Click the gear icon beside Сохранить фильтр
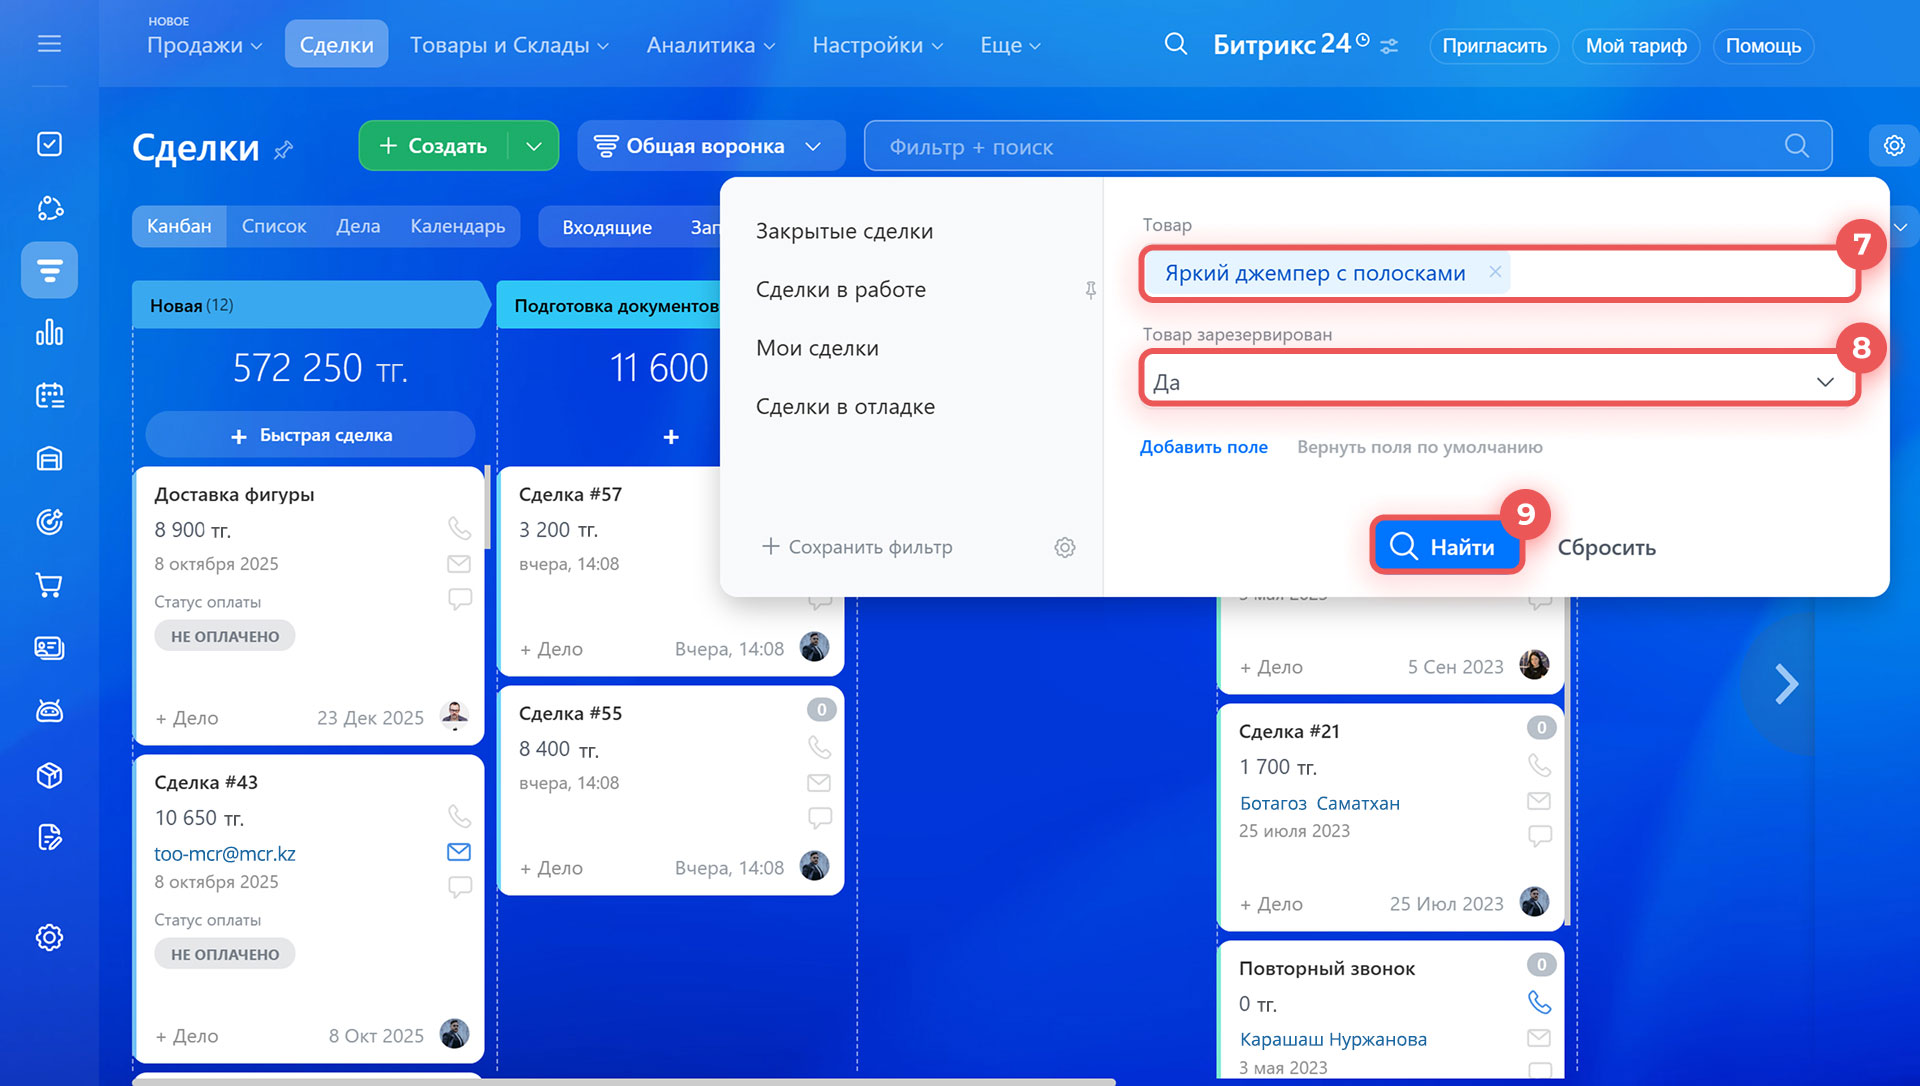 tap(1065, 547)
